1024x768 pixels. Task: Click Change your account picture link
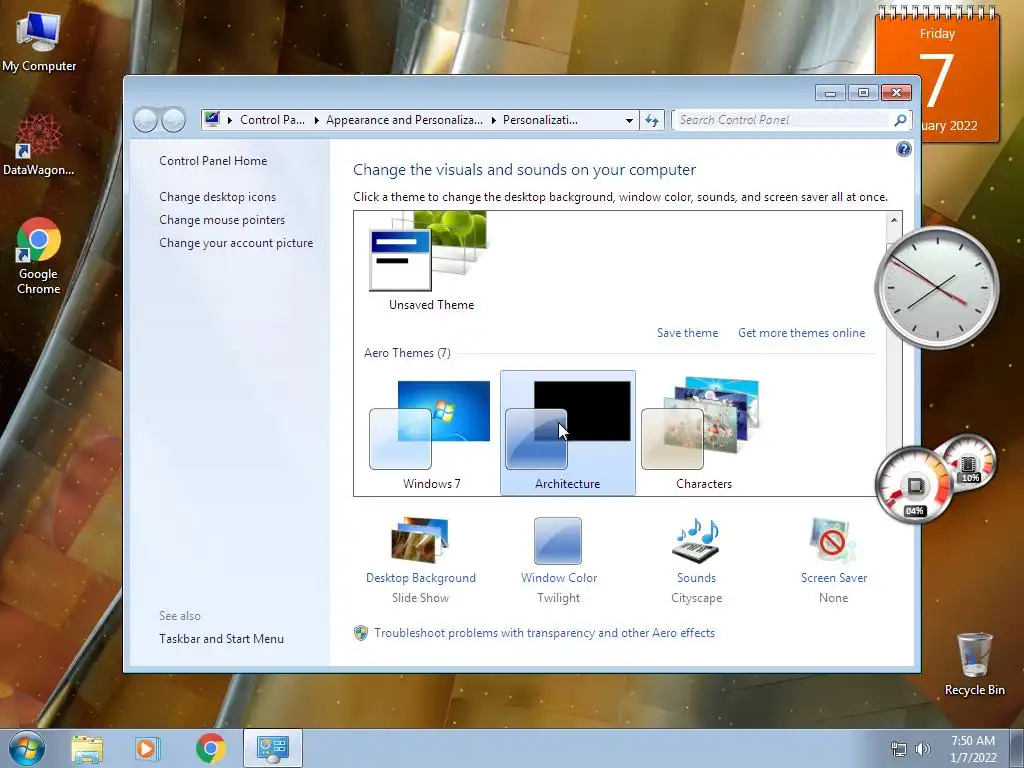click(x=236, y=243)
